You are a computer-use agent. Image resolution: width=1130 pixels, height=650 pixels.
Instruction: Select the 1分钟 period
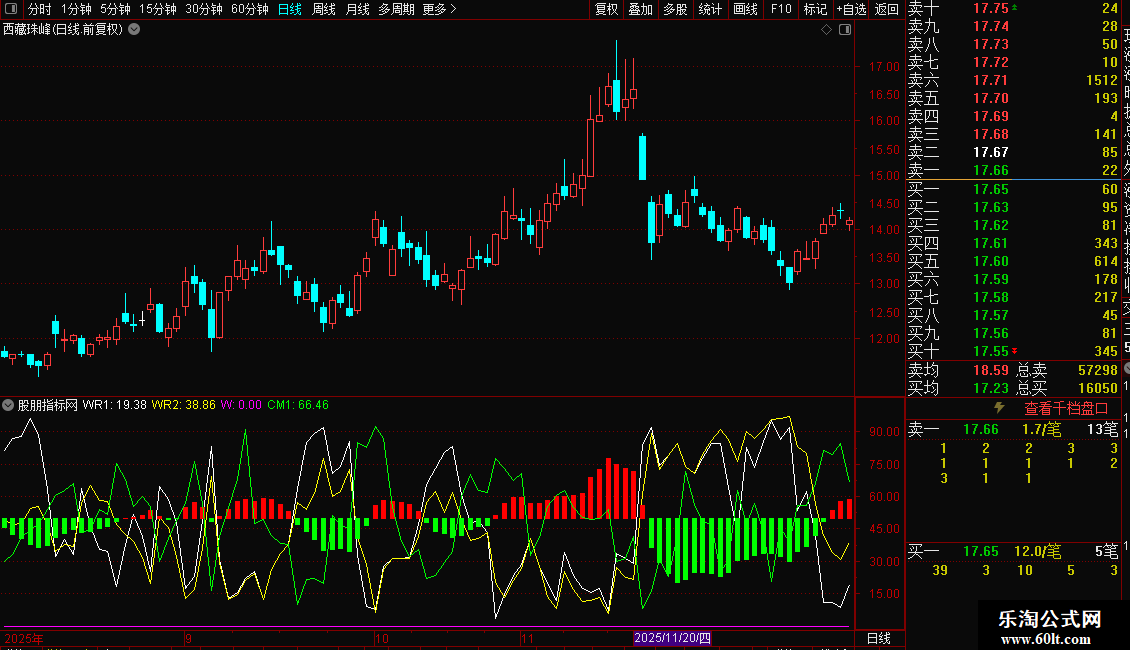76,9
